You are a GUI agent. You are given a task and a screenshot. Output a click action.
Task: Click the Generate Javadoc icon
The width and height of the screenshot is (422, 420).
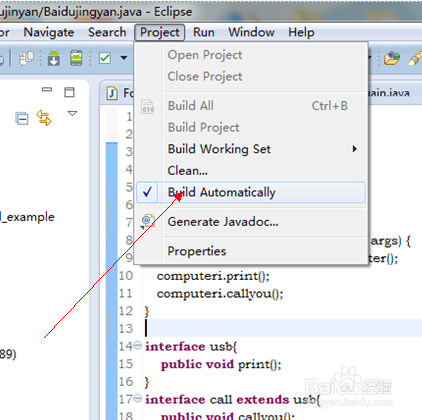[148, 221]
